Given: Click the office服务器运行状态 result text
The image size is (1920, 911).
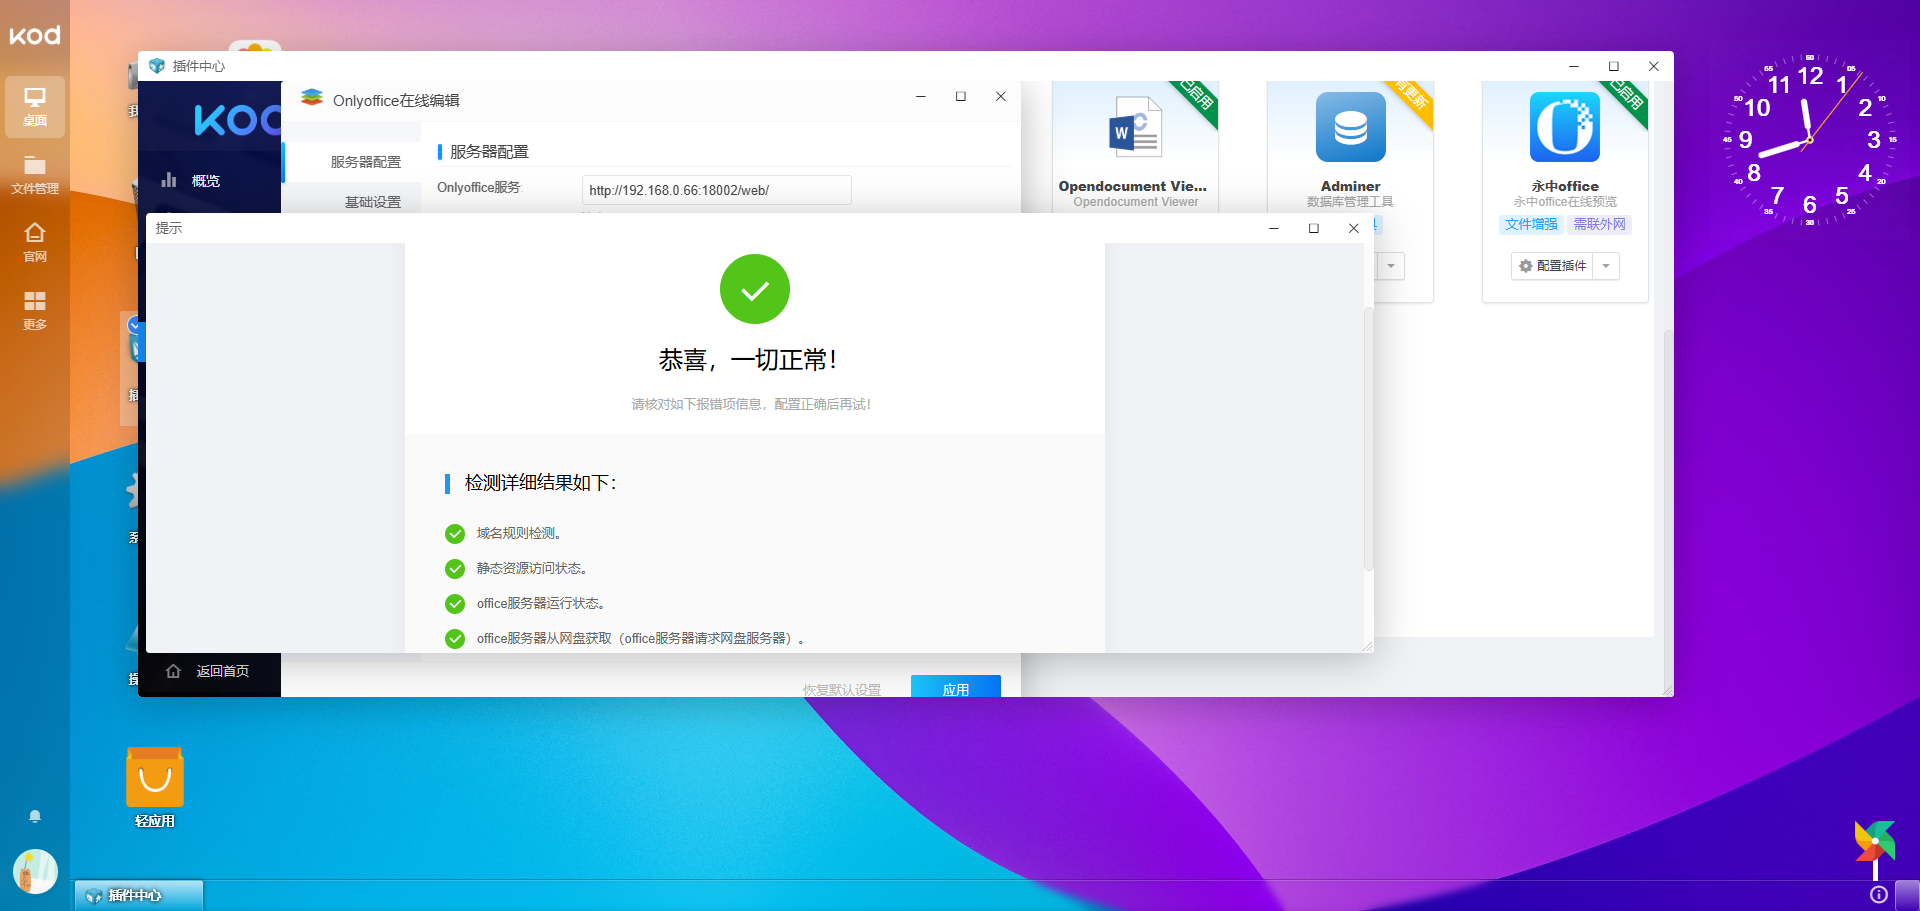Looking at the screenshot, I should click(541, 604).
